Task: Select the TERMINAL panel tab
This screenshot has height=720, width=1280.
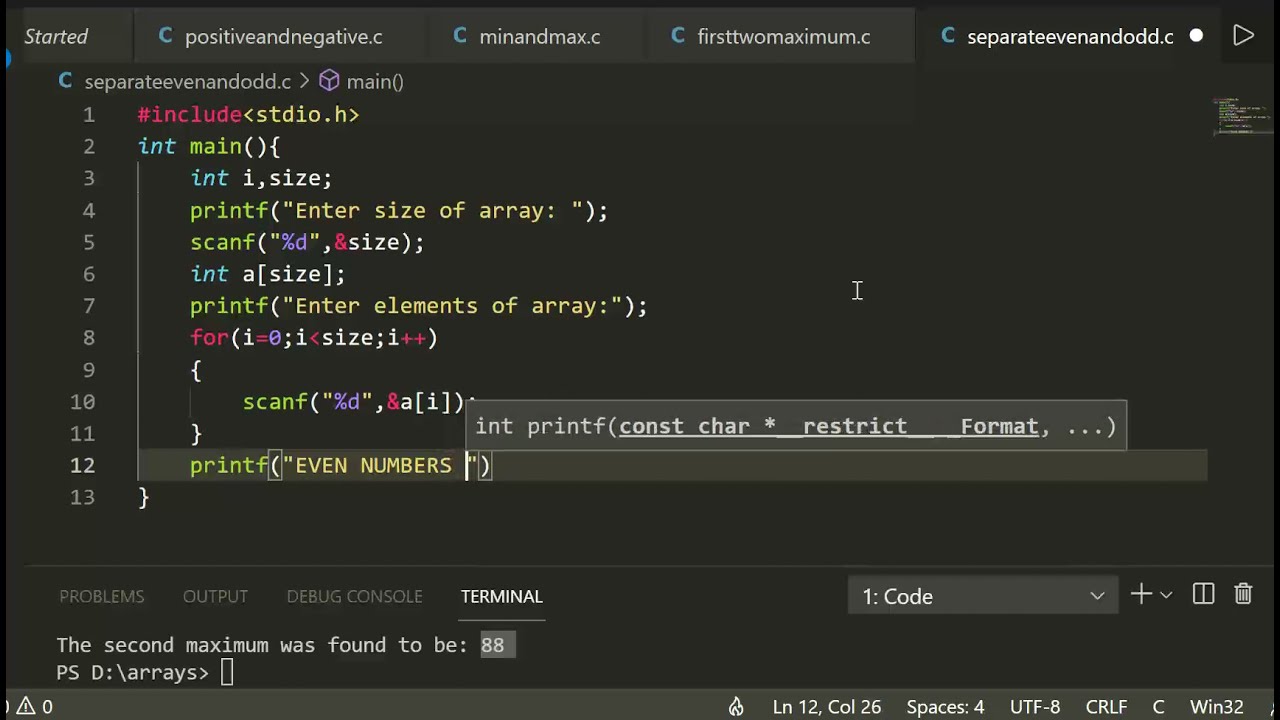Action: click(501, 596)
